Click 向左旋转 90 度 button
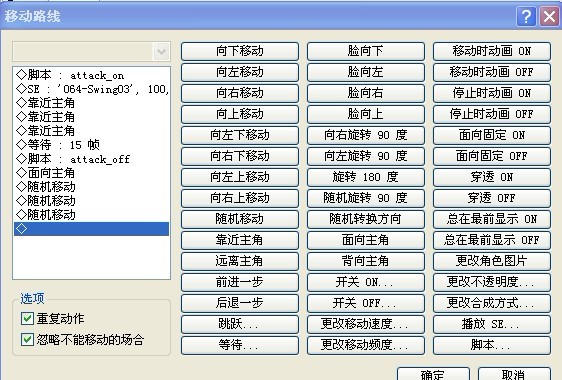The image size is (562, 380). coord(366,156)
